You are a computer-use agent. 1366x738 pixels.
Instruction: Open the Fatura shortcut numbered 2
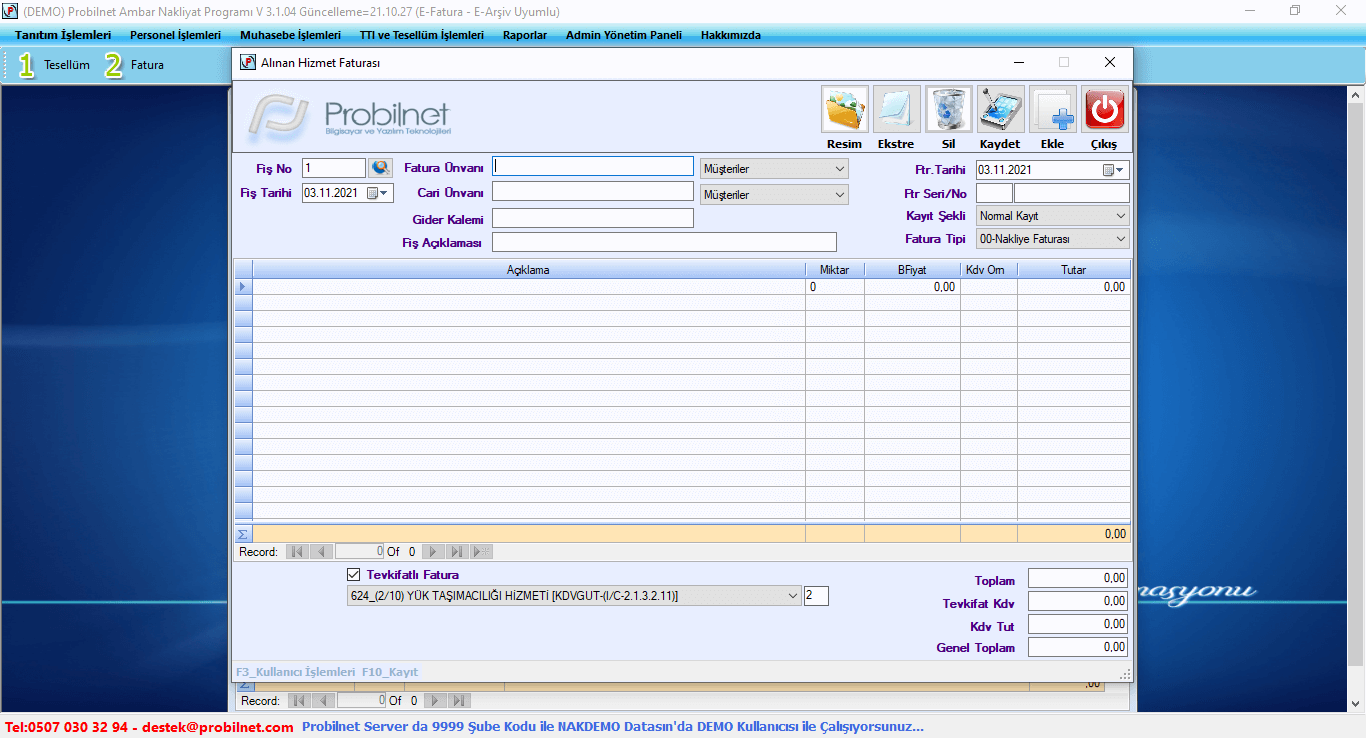coord(135,65)
